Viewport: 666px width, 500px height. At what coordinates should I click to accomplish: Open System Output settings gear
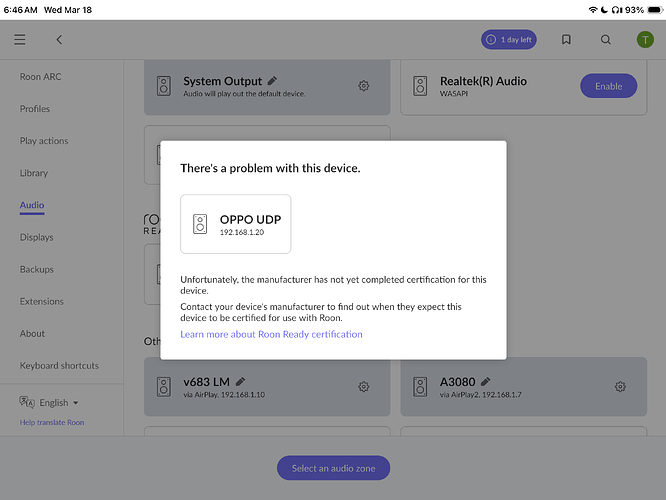tap(364, 86)
